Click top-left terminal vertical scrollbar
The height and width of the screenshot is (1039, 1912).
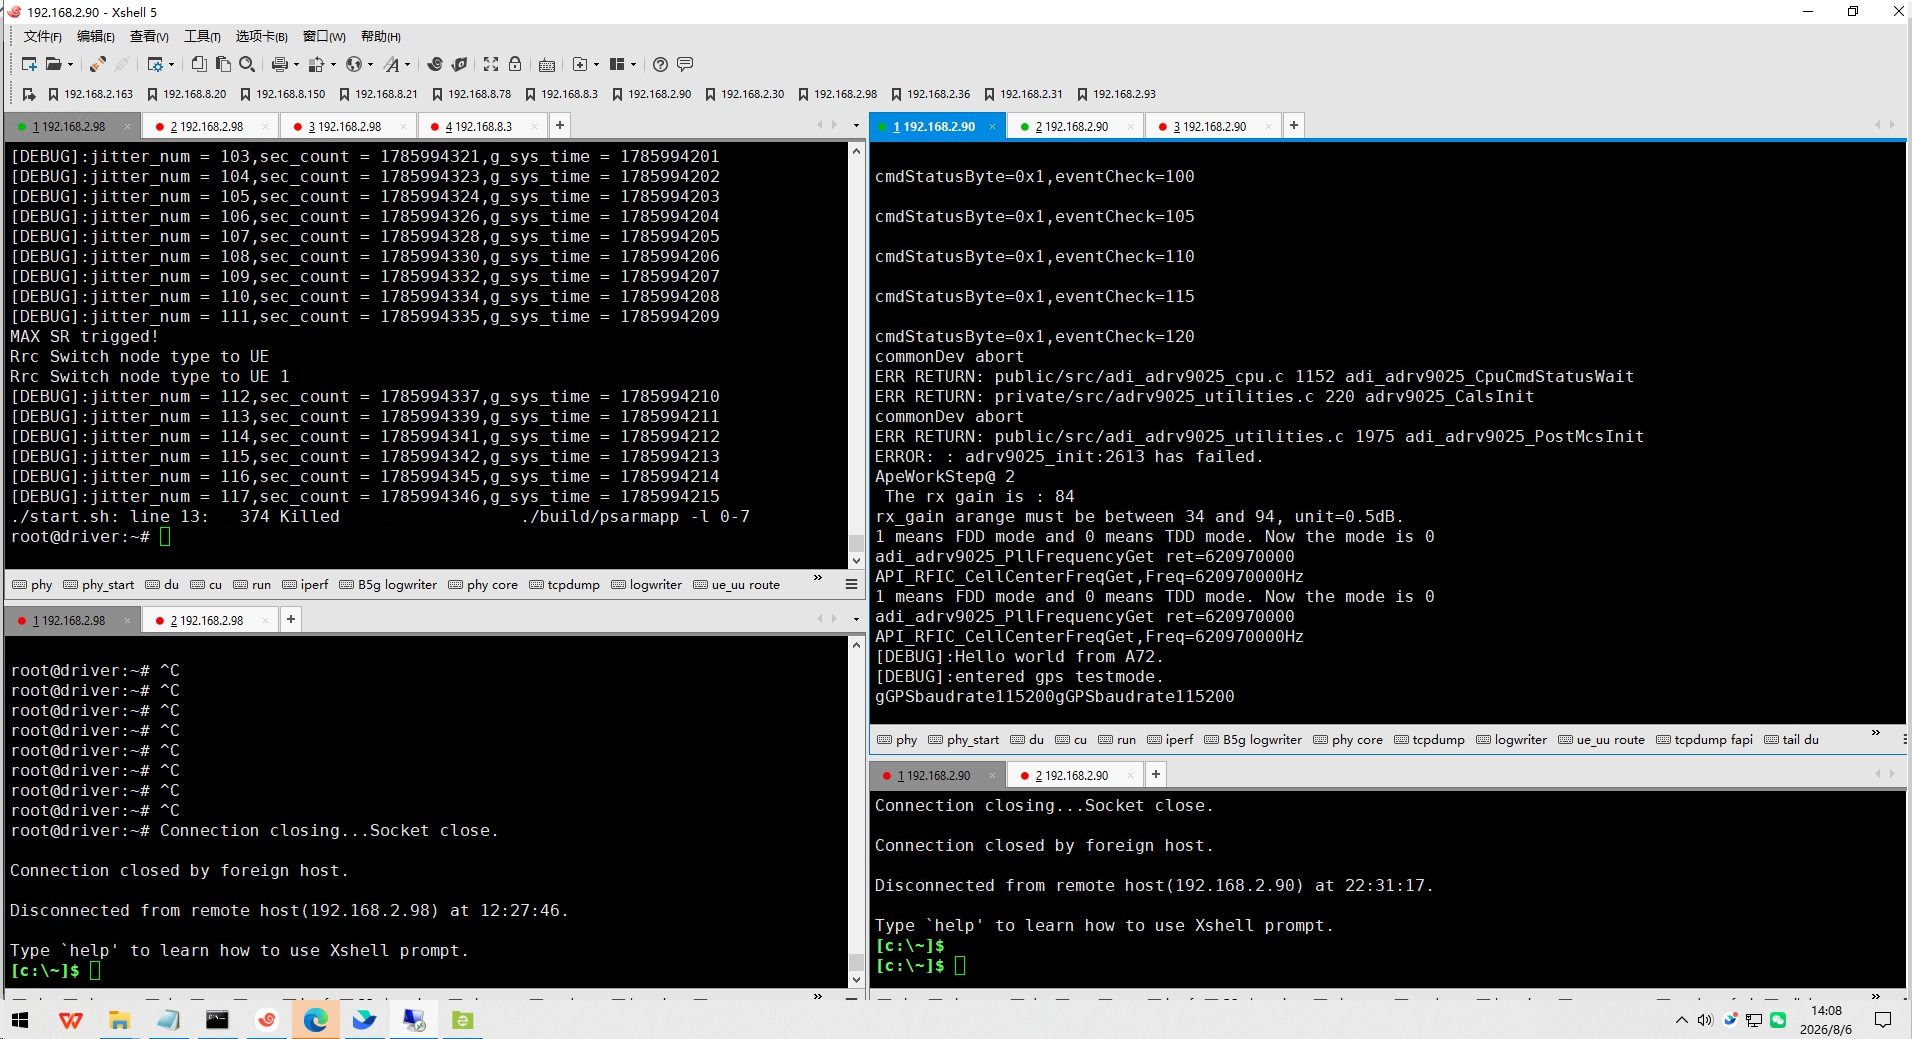(856, 355)
